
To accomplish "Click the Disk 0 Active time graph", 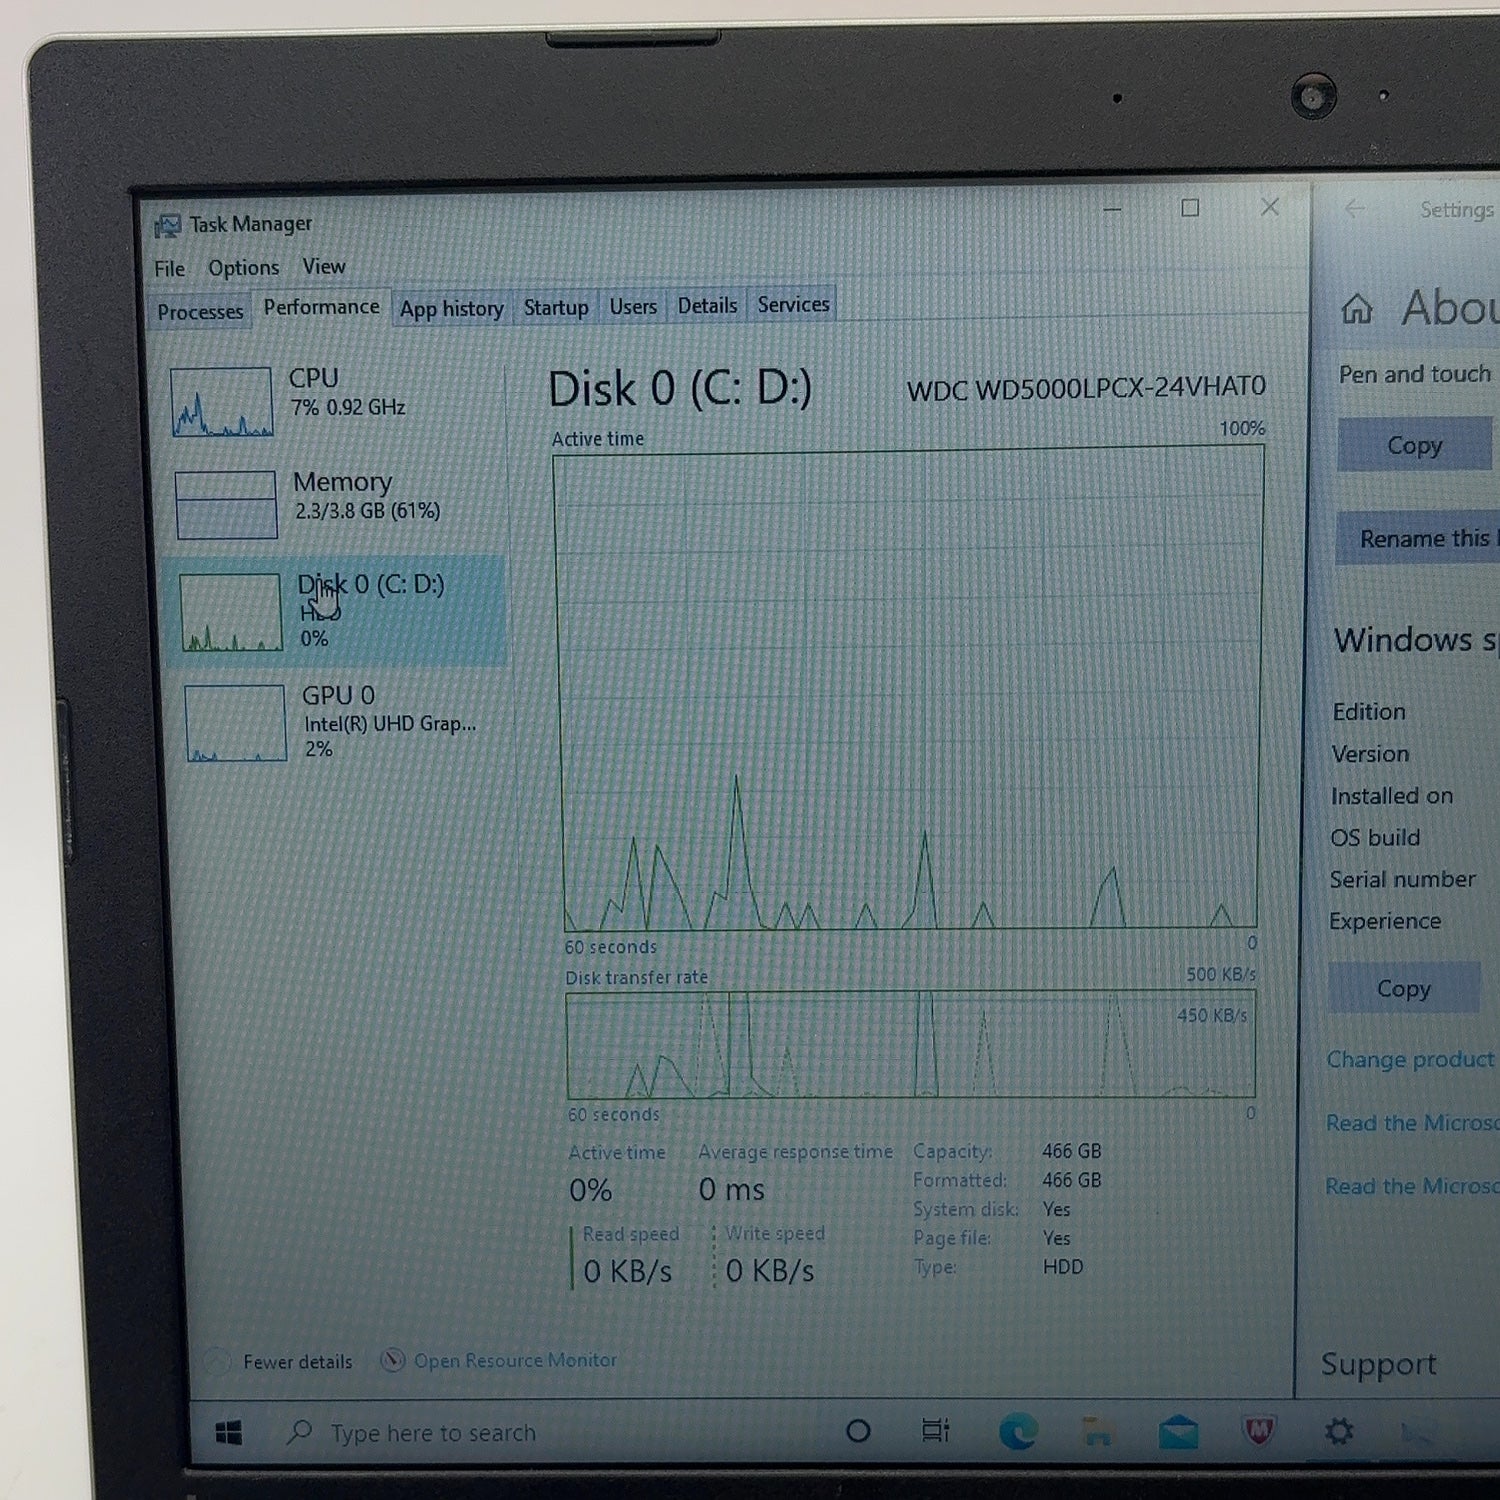I will (909, 688).
